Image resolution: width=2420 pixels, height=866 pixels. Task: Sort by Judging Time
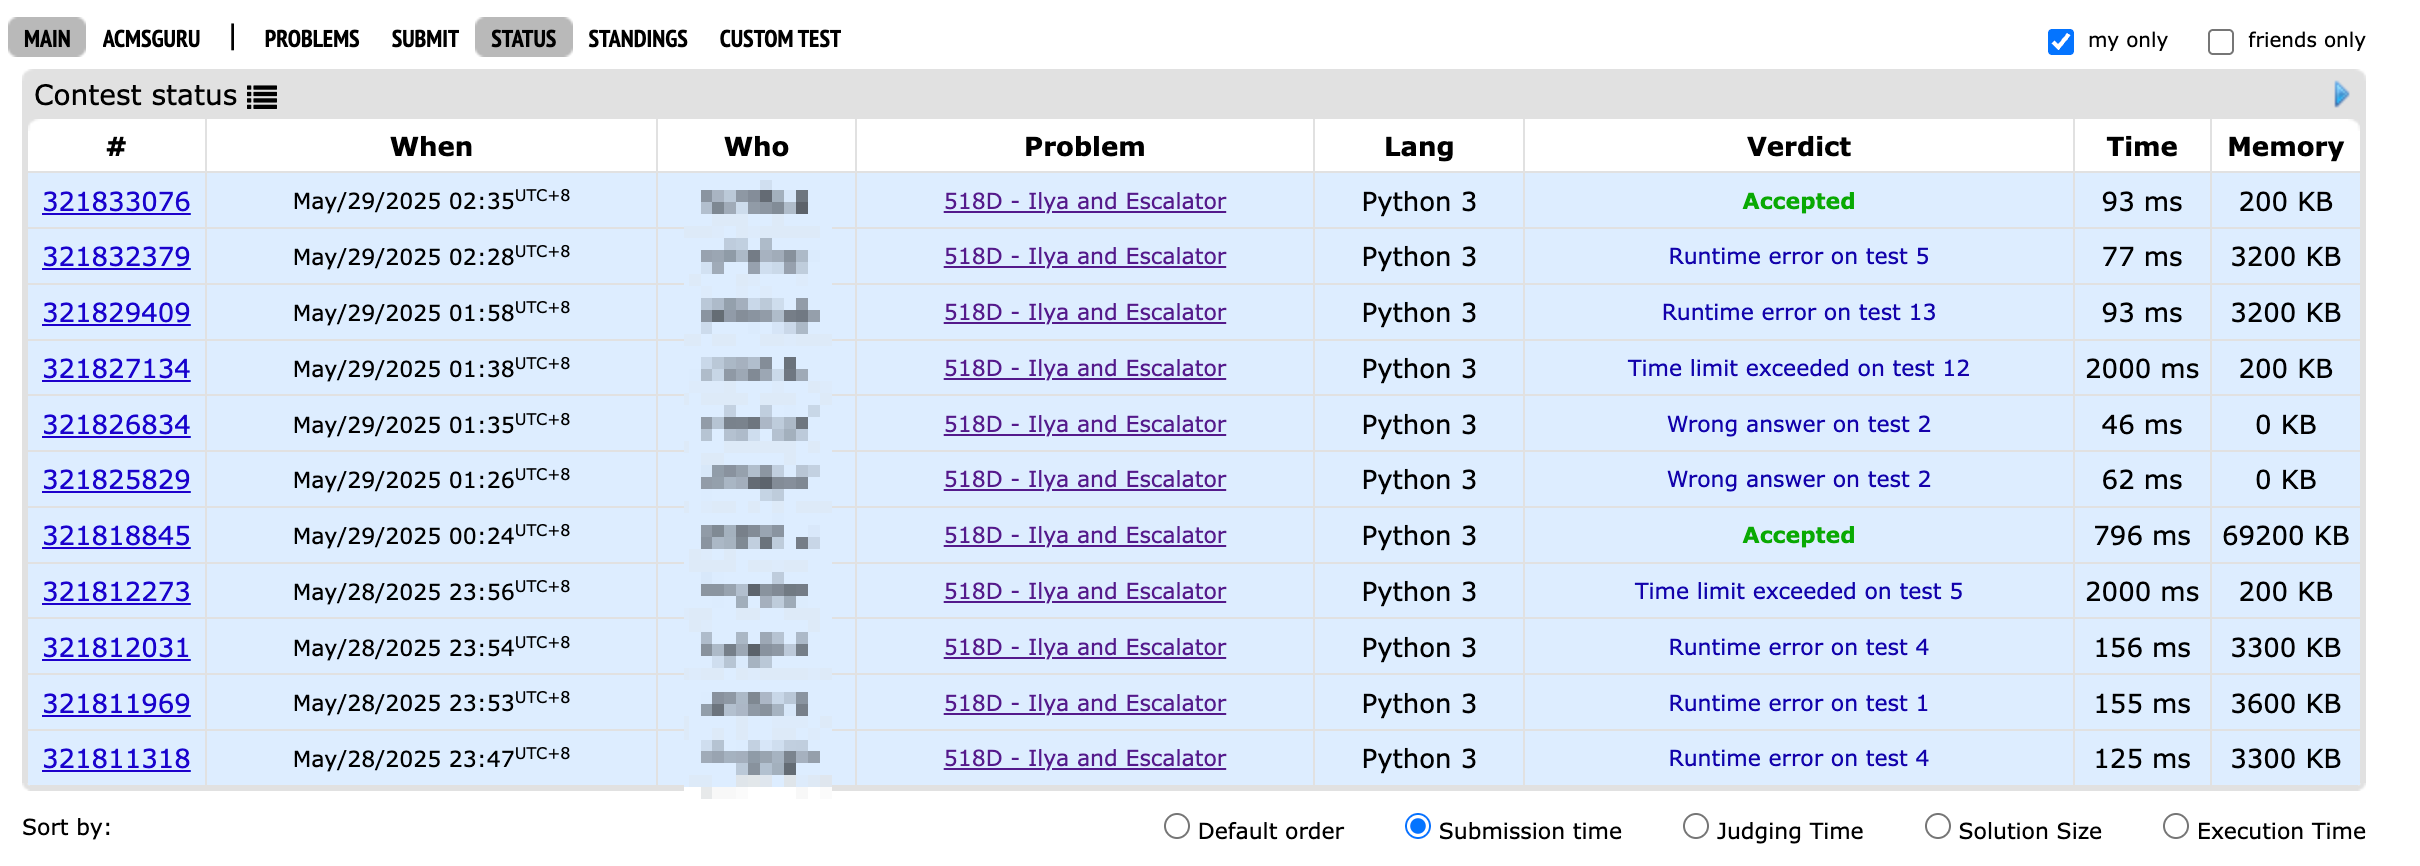[1695, 827]
